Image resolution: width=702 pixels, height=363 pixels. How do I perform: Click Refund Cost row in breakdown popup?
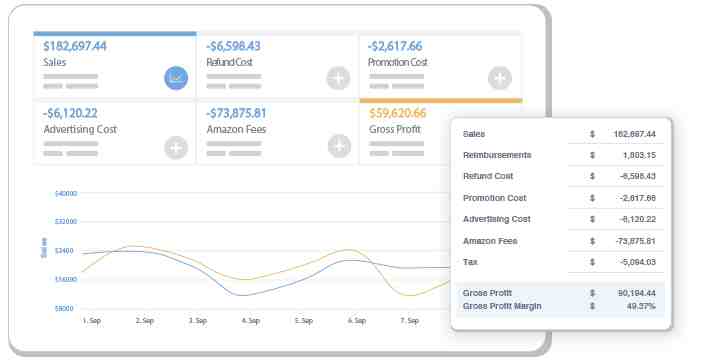click(x=560, y=176)
